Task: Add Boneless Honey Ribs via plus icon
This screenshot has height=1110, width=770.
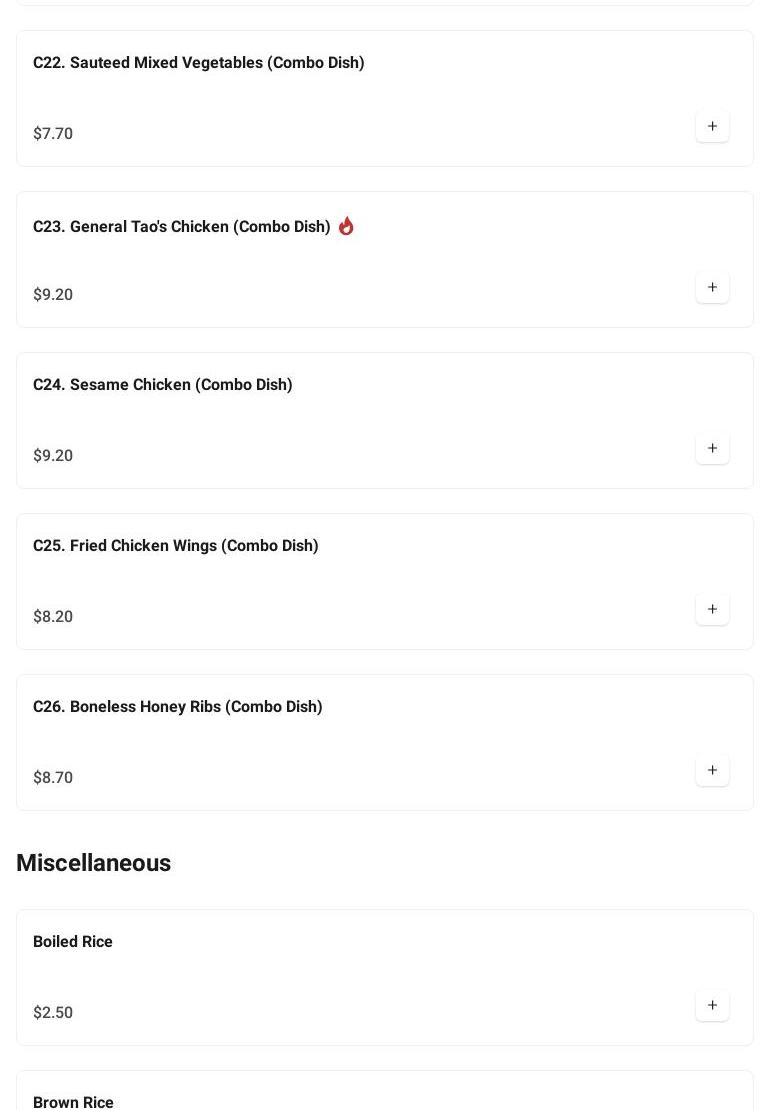Action: pyautogui.click(x=712, y=770)
